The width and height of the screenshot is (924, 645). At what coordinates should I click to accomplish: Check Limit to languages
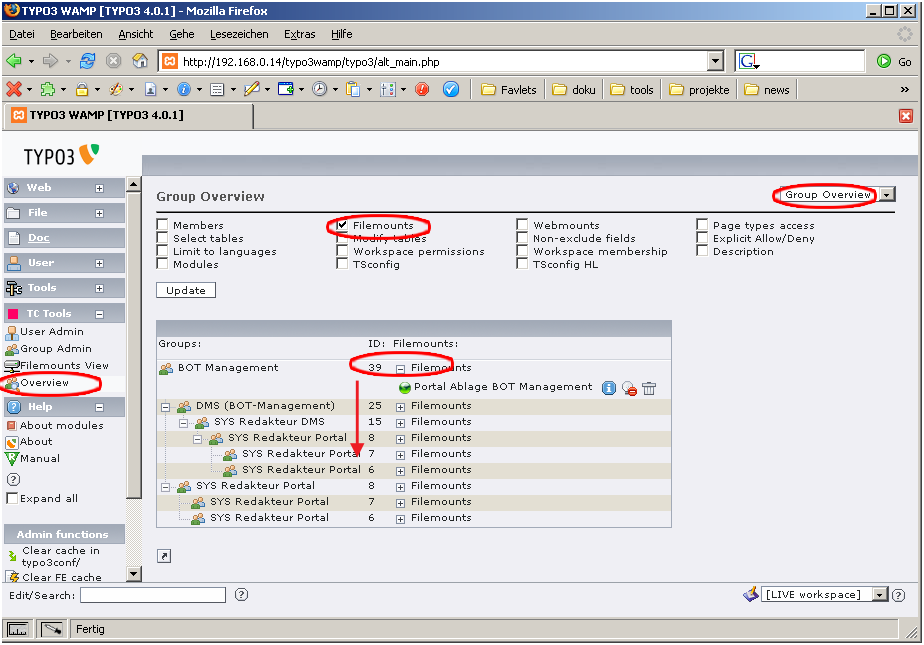163,250
